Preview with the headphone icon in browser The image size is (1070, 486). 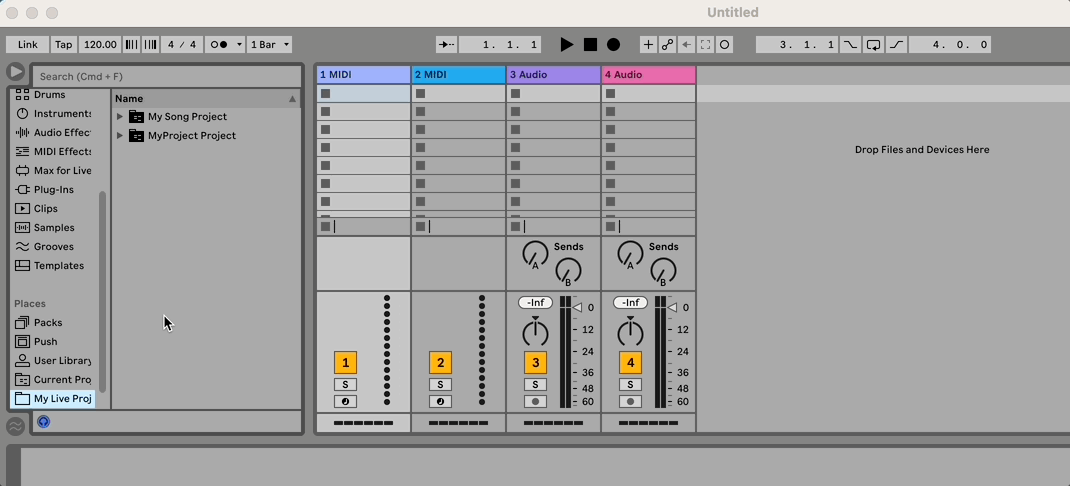pyautogui.click(x=43, y=422)
